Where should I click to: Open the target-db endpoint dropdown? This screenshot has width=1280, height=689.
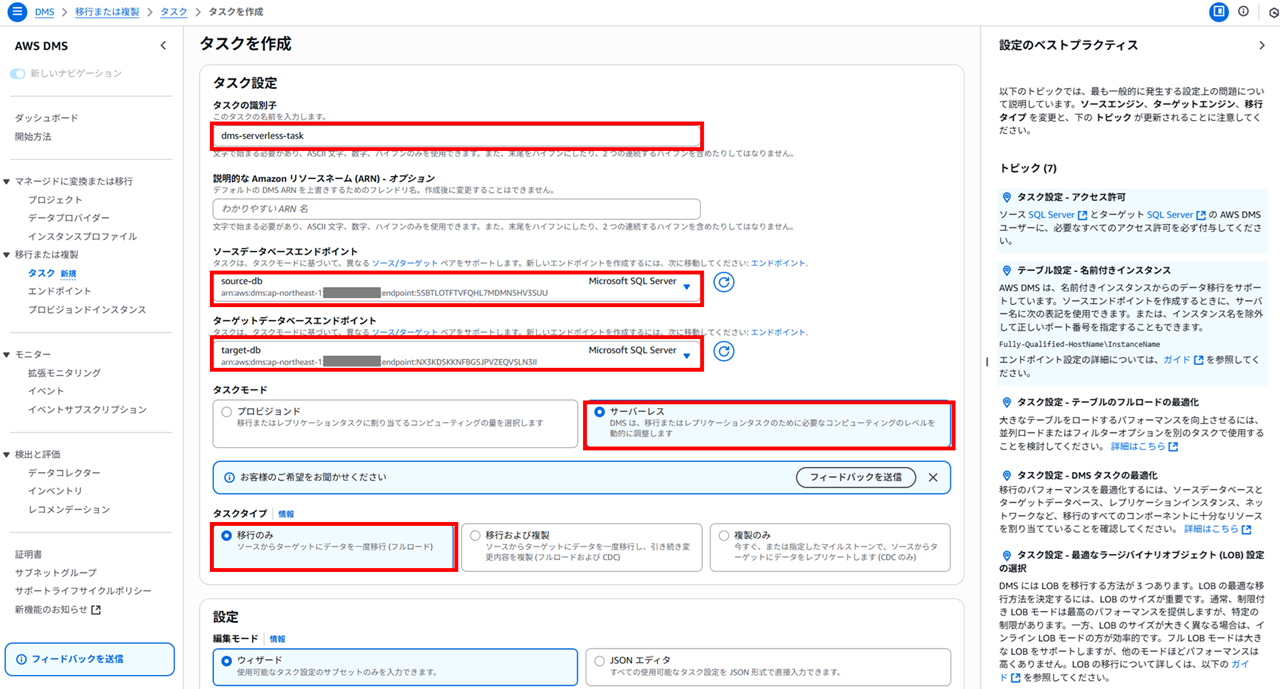coord(456,356)
